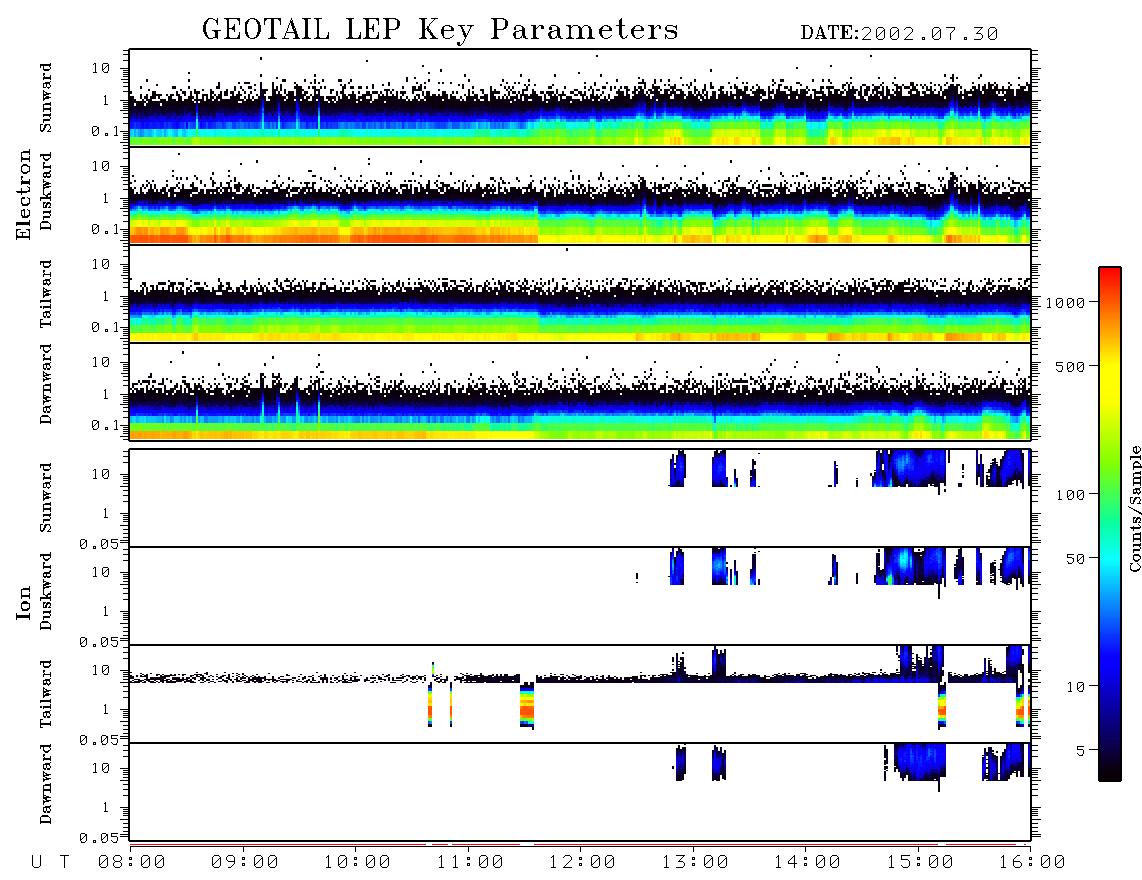Click the "Counts/Sample" colorbar label
1142x880 pixels.
1134,508
